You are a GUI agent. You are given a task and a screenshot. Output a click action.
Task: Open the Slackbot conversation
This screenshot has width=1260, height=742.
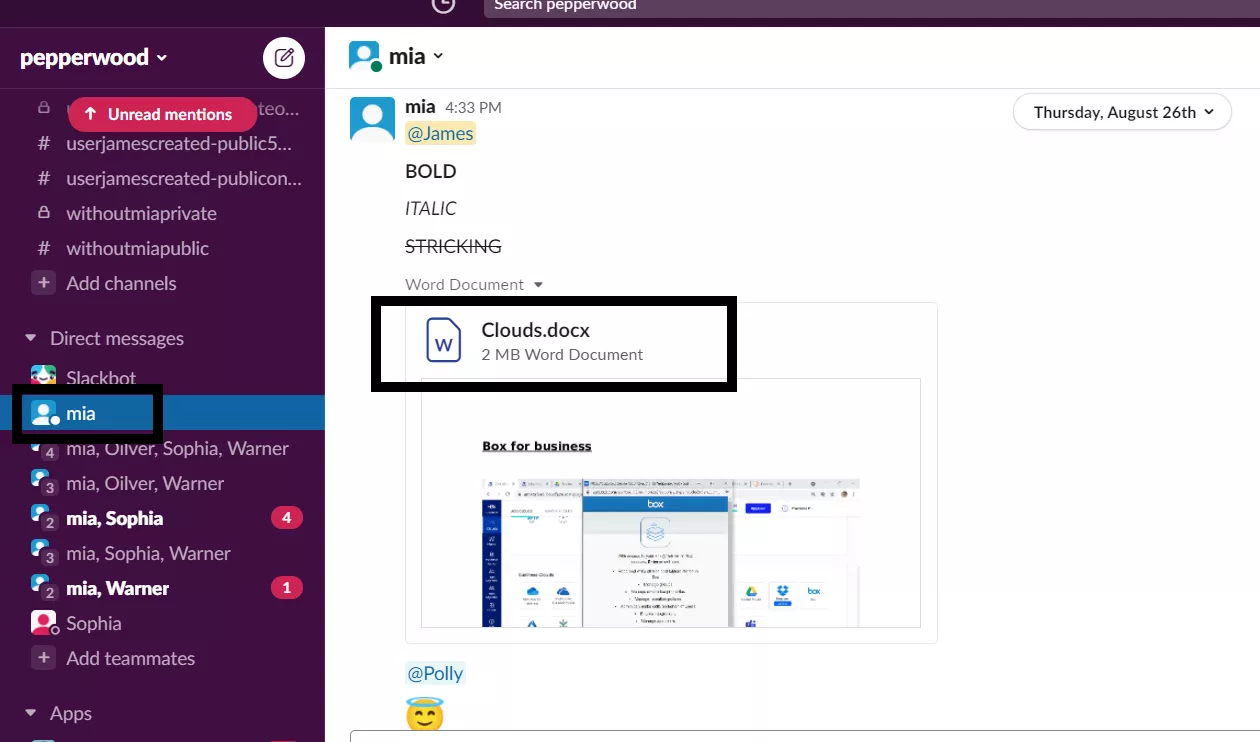tap(101, 378)
